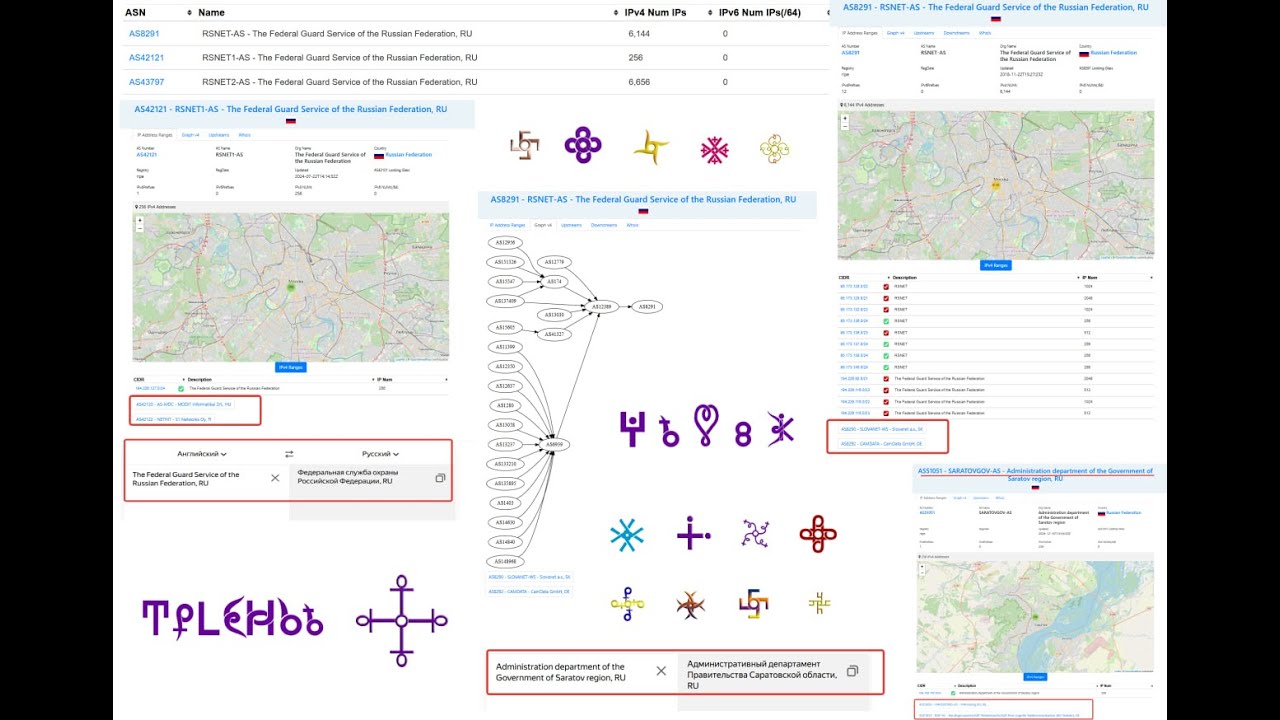Open Whois tab in the AS42121 panel
This screenshot has height=720, width=1280.
click(x=244, y=135)
